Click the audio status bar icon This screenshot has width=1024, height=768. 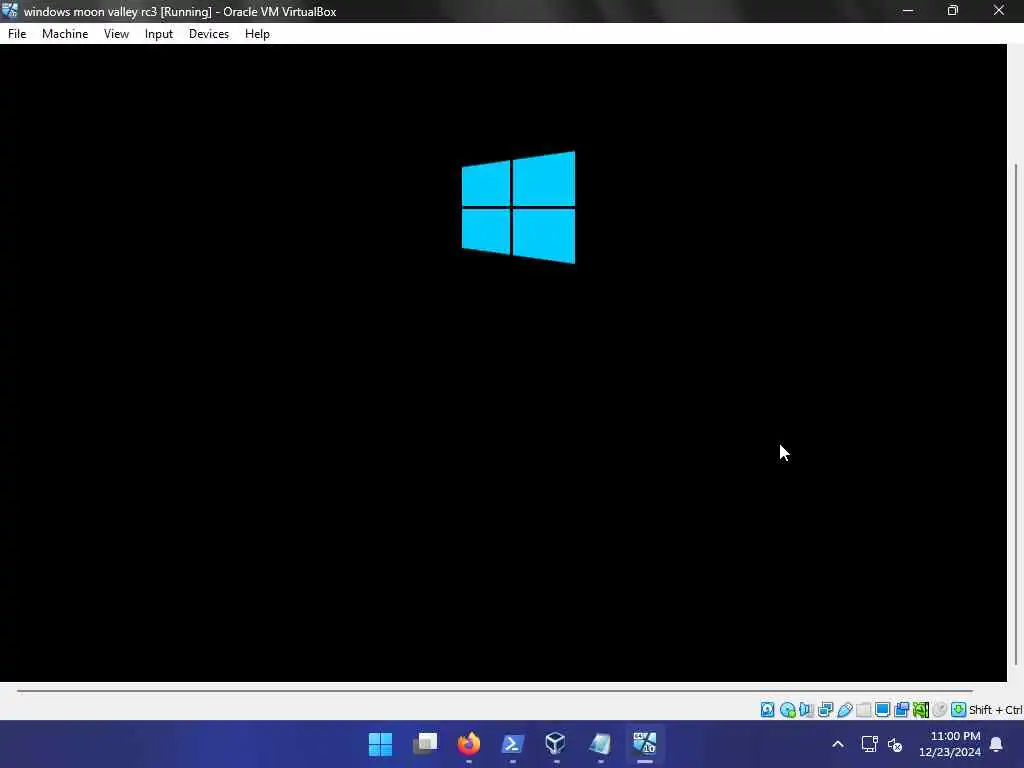[x=806, y=709]
